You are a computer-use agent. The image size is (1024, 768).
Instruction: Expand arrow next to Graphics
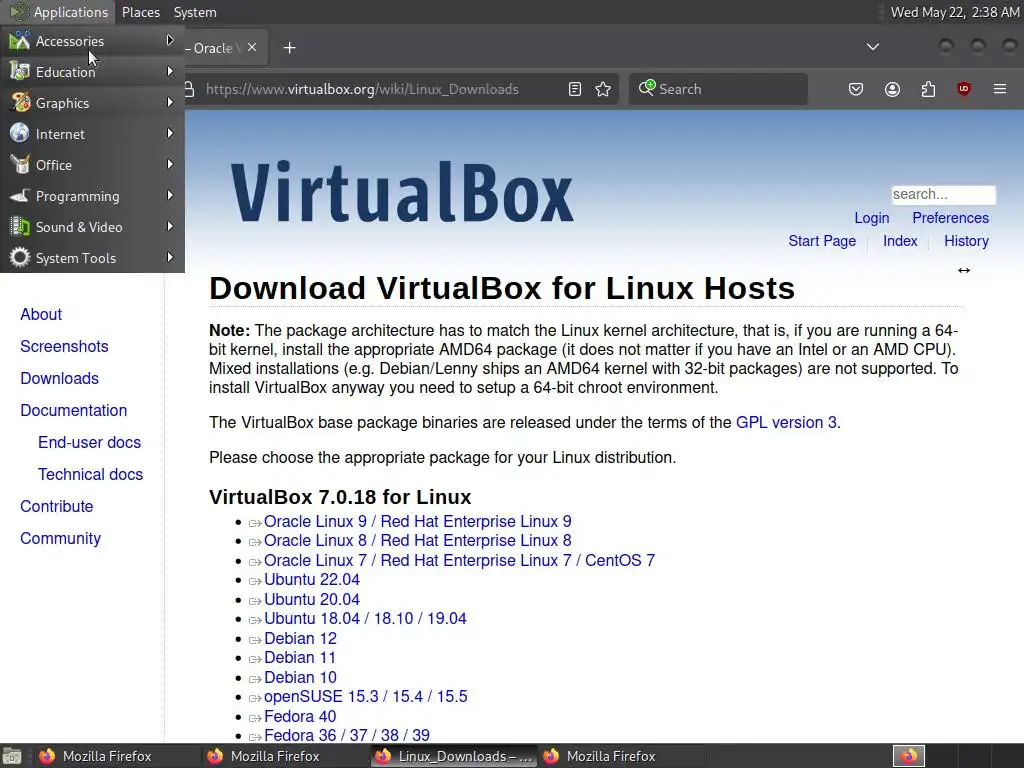(170, 102)
